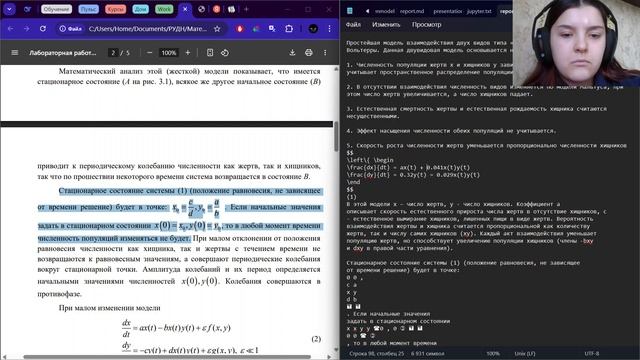Open a new browser tab
640x360 pixels.
(x=246, y=9)
